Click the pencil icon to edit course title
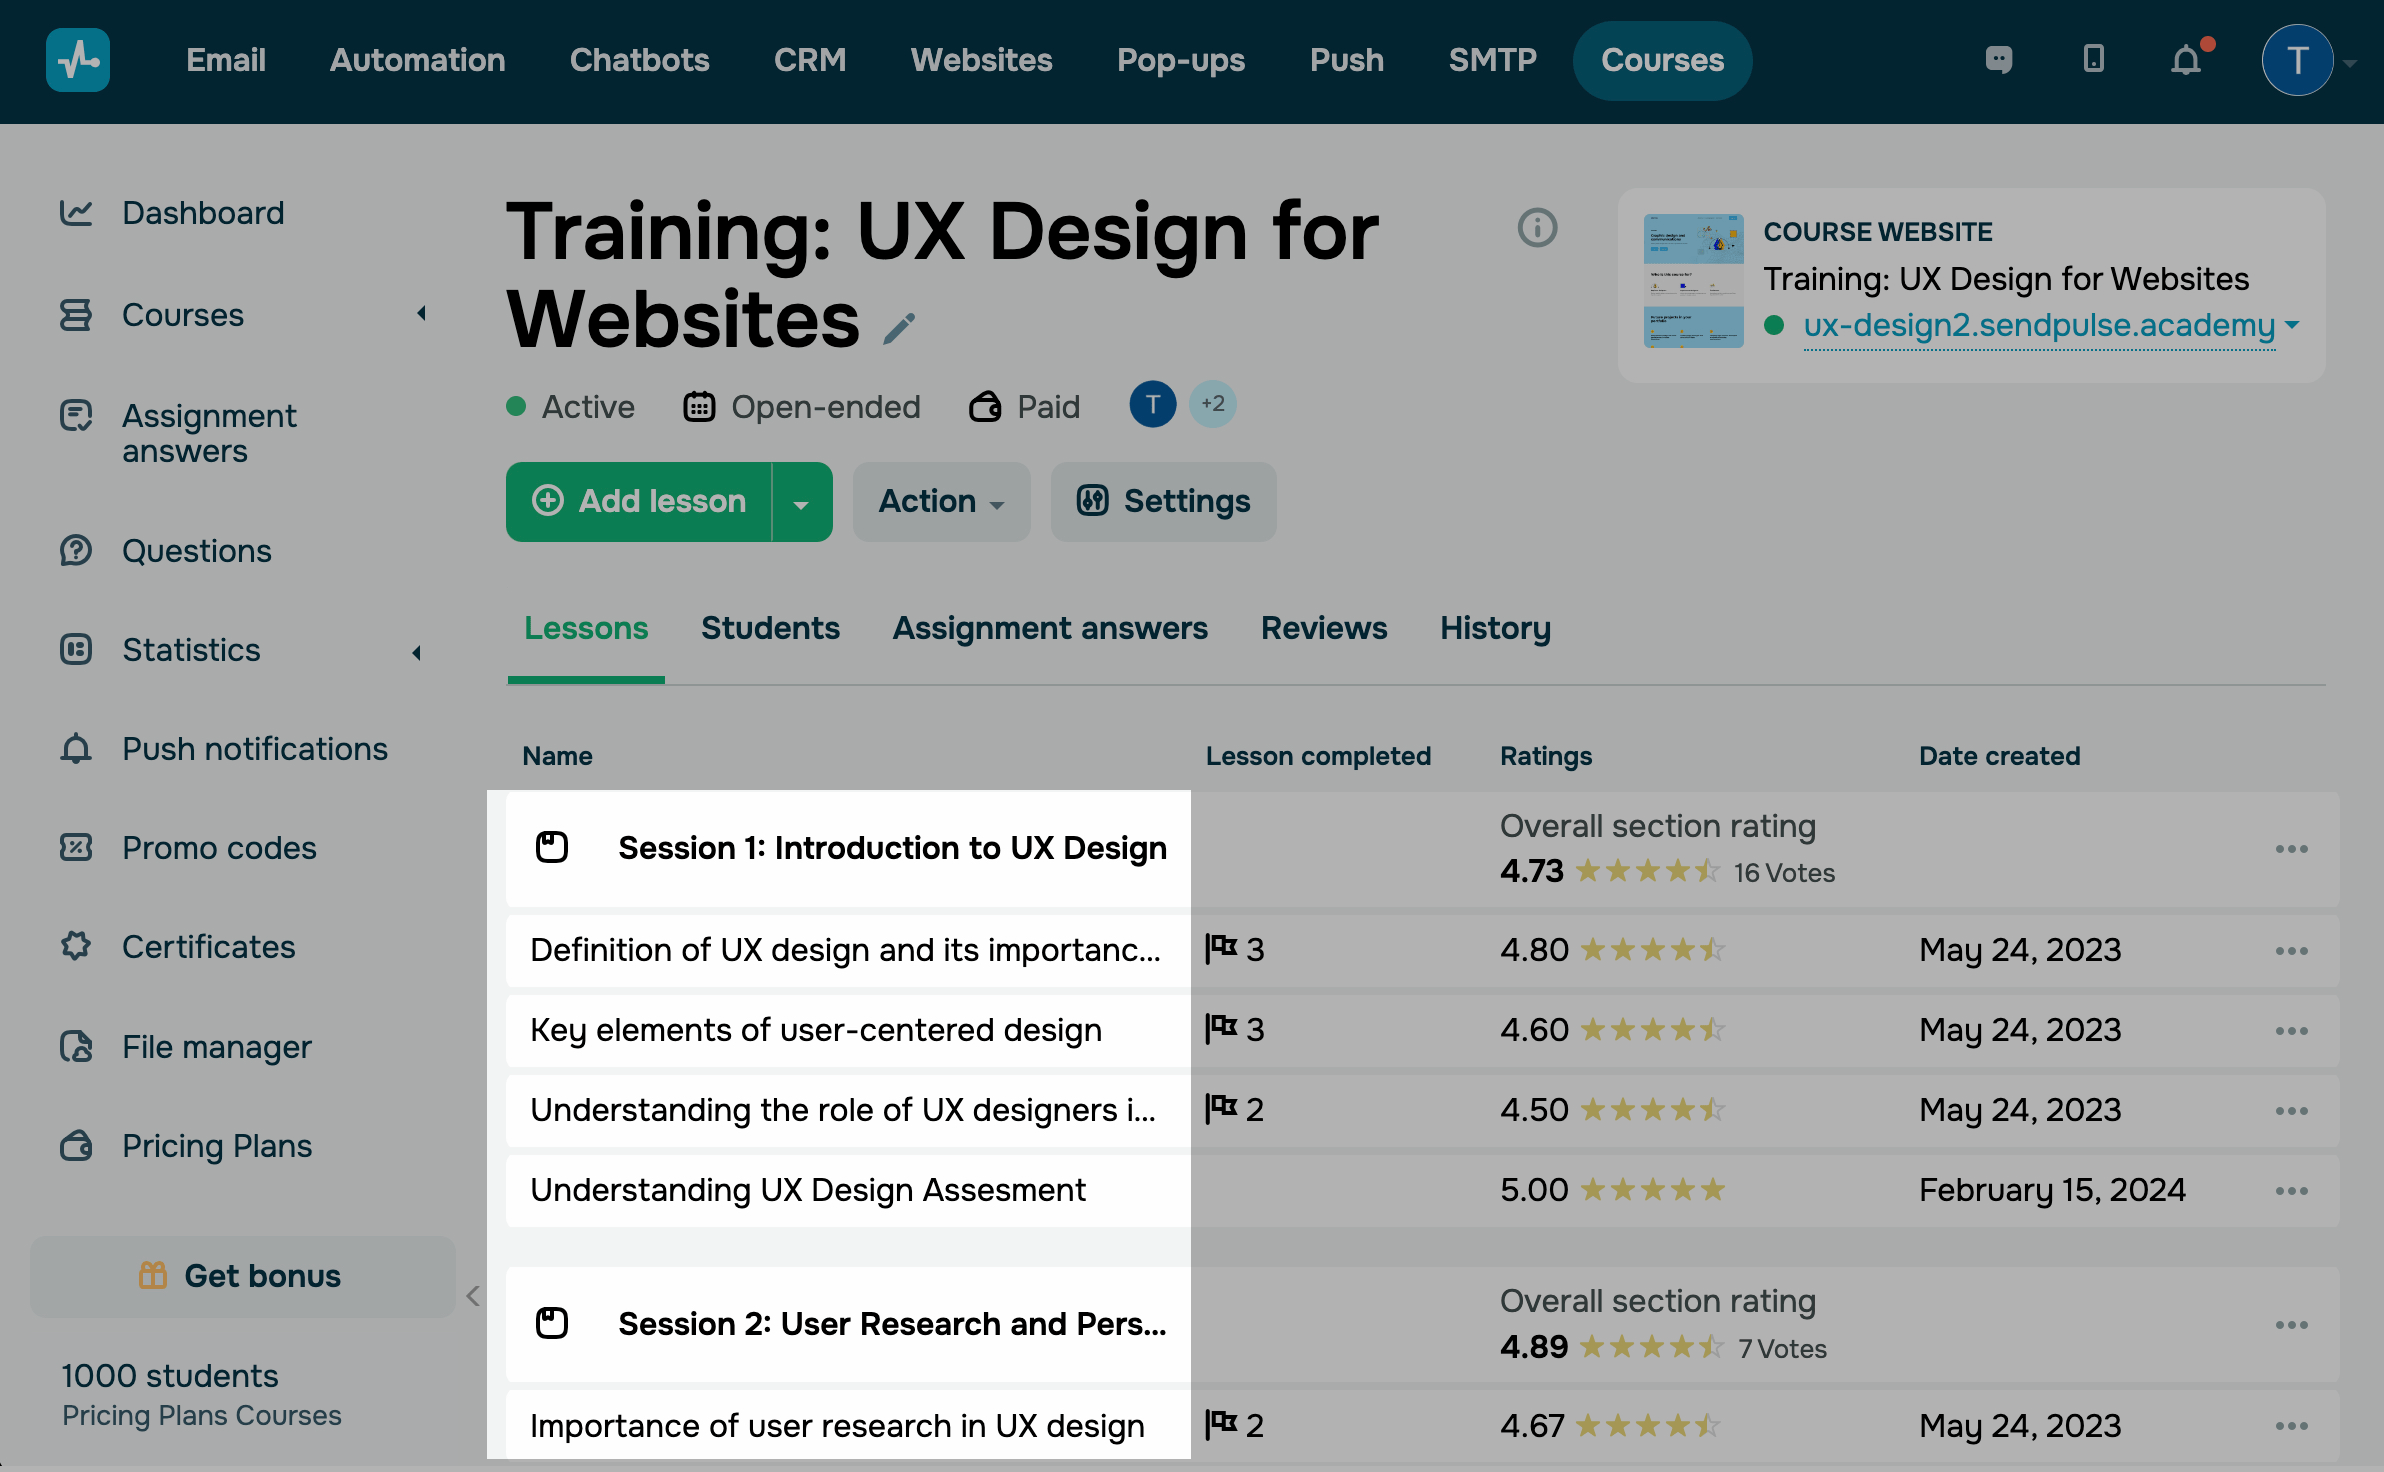Screen dimensions: 2384x1472 coord(899,328)
